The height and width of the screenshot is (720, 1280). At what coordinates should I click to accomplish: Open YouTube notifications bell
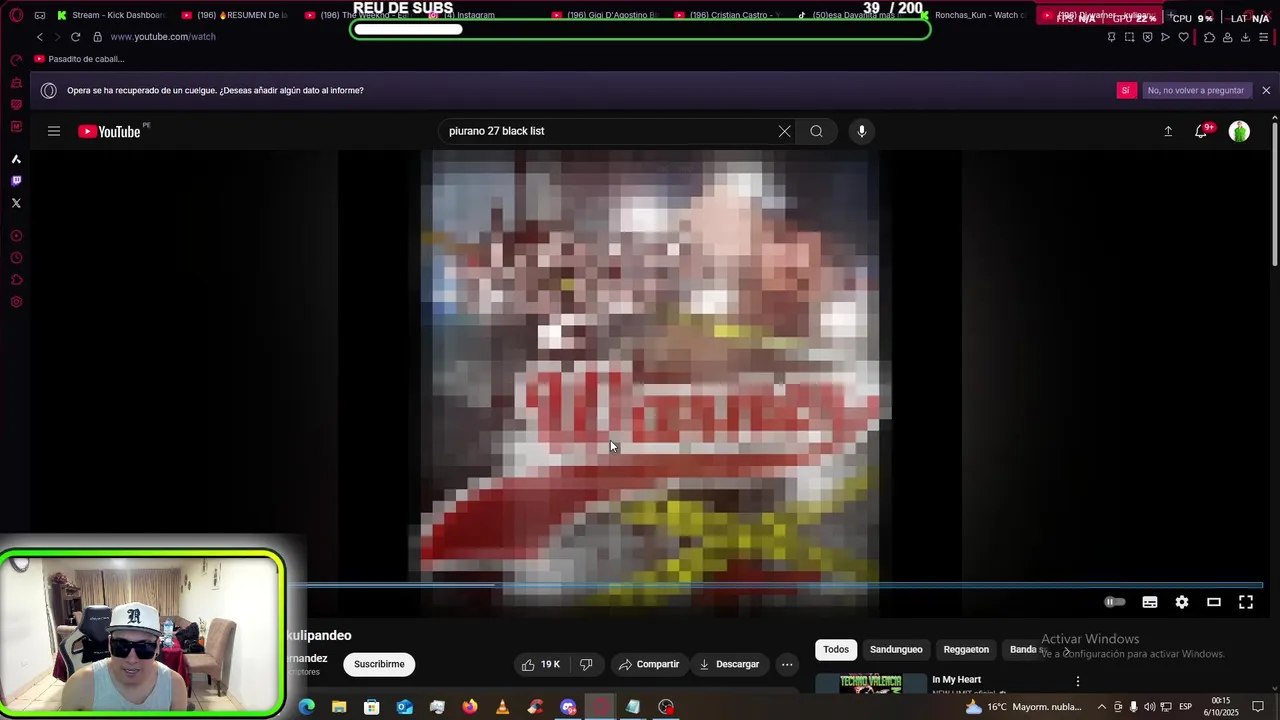pyautogui.click(x=1202, y=131)
